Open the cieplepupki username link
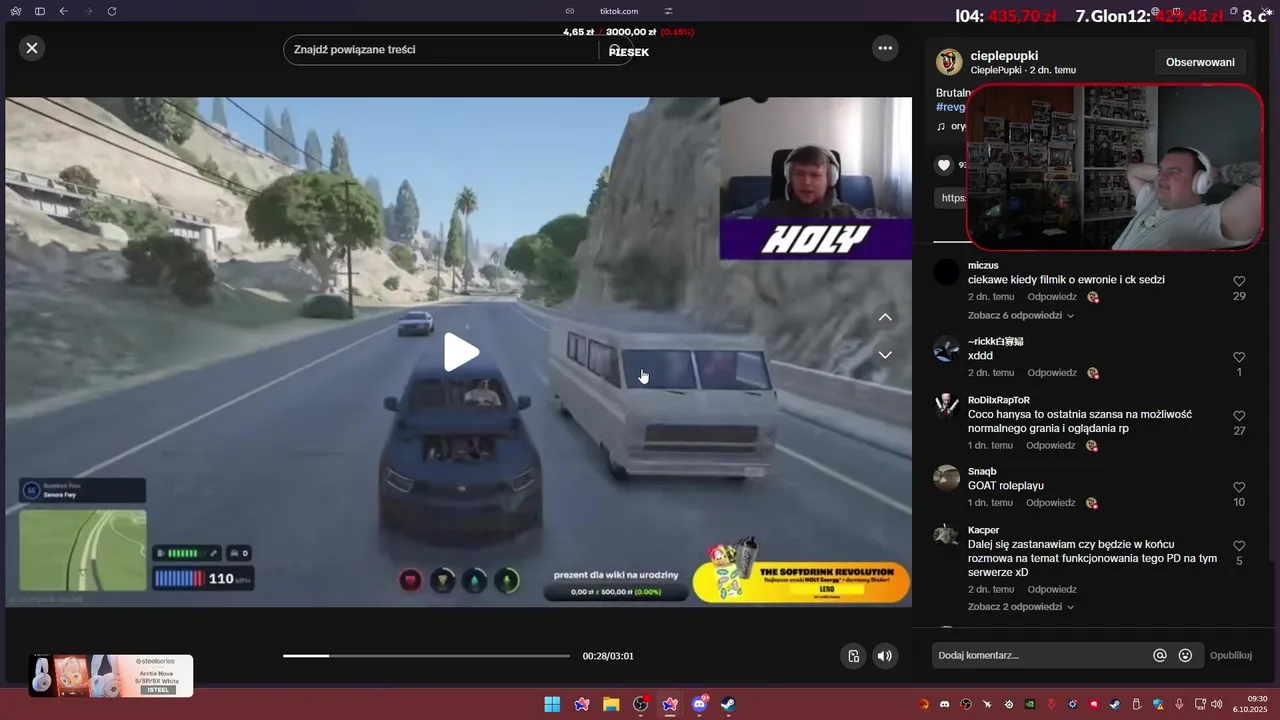1280x720 pixels. (1004, 55)
